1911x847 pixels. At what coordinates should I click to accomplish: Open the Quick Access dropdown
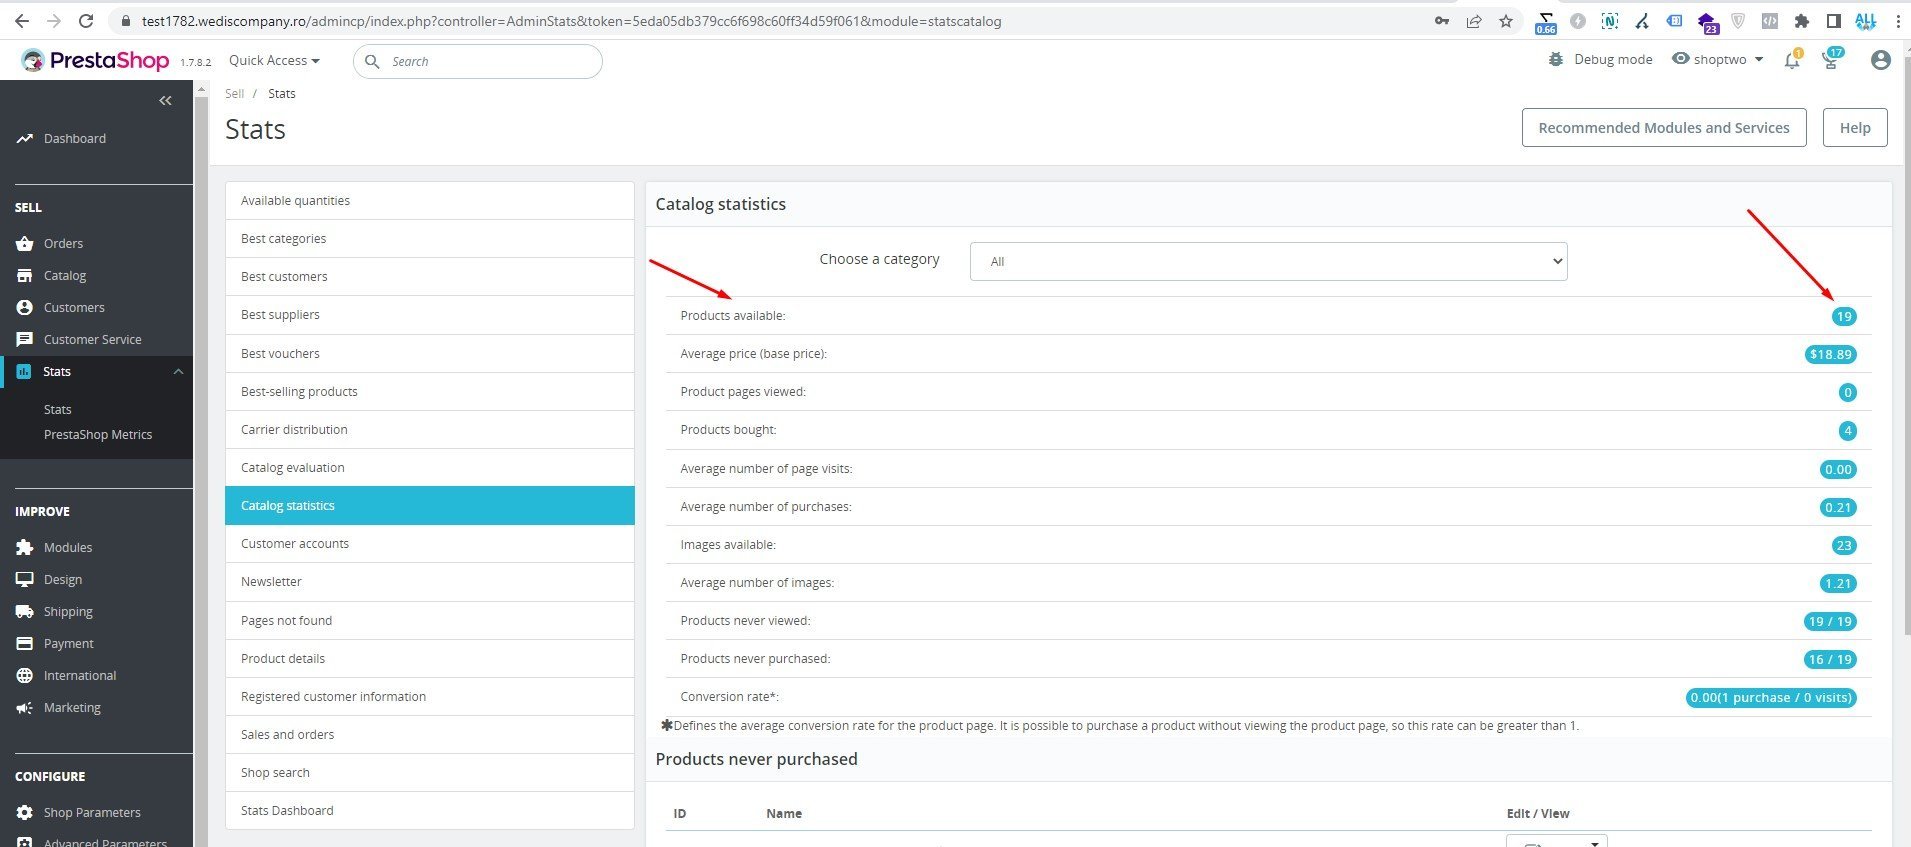point(274,60)
